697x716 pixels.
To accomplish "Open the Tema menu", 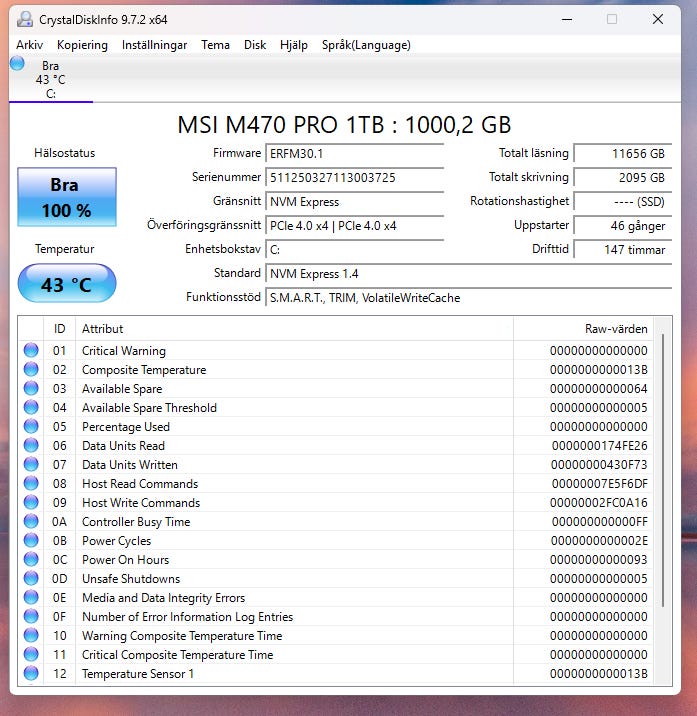I will 215,45.
